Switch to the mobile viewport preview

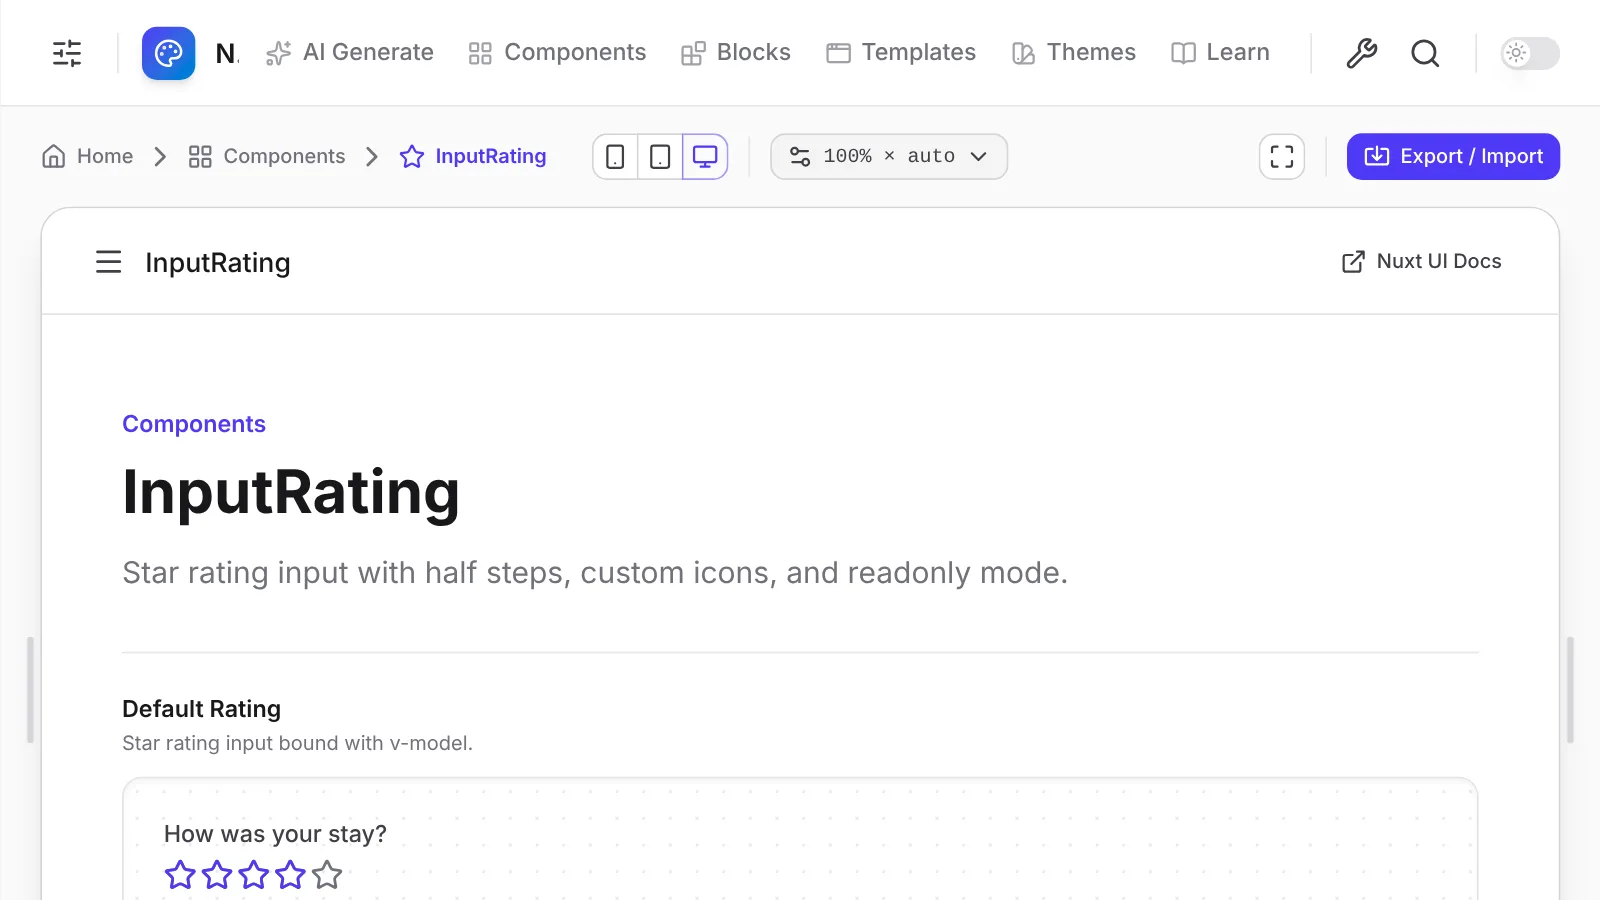[615, 157]
